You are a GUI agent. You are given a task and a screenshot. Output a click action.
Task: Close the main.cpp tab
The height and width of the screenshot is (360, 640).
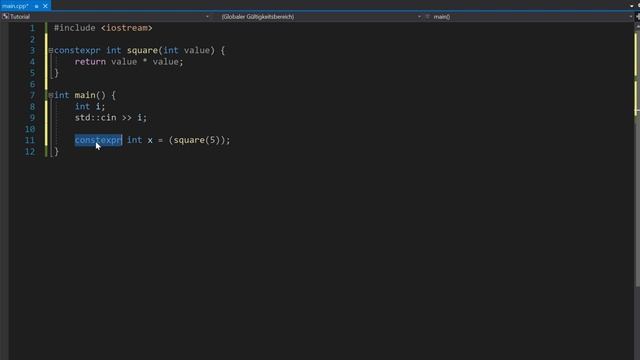[45, 6]
